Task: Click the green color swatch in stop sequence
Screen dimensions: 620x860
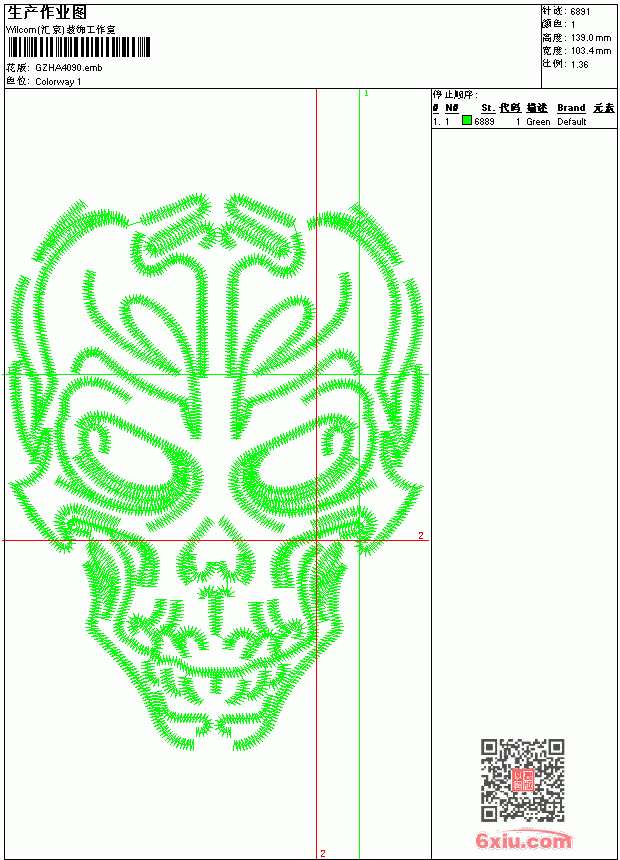Action: coord(467,121)
